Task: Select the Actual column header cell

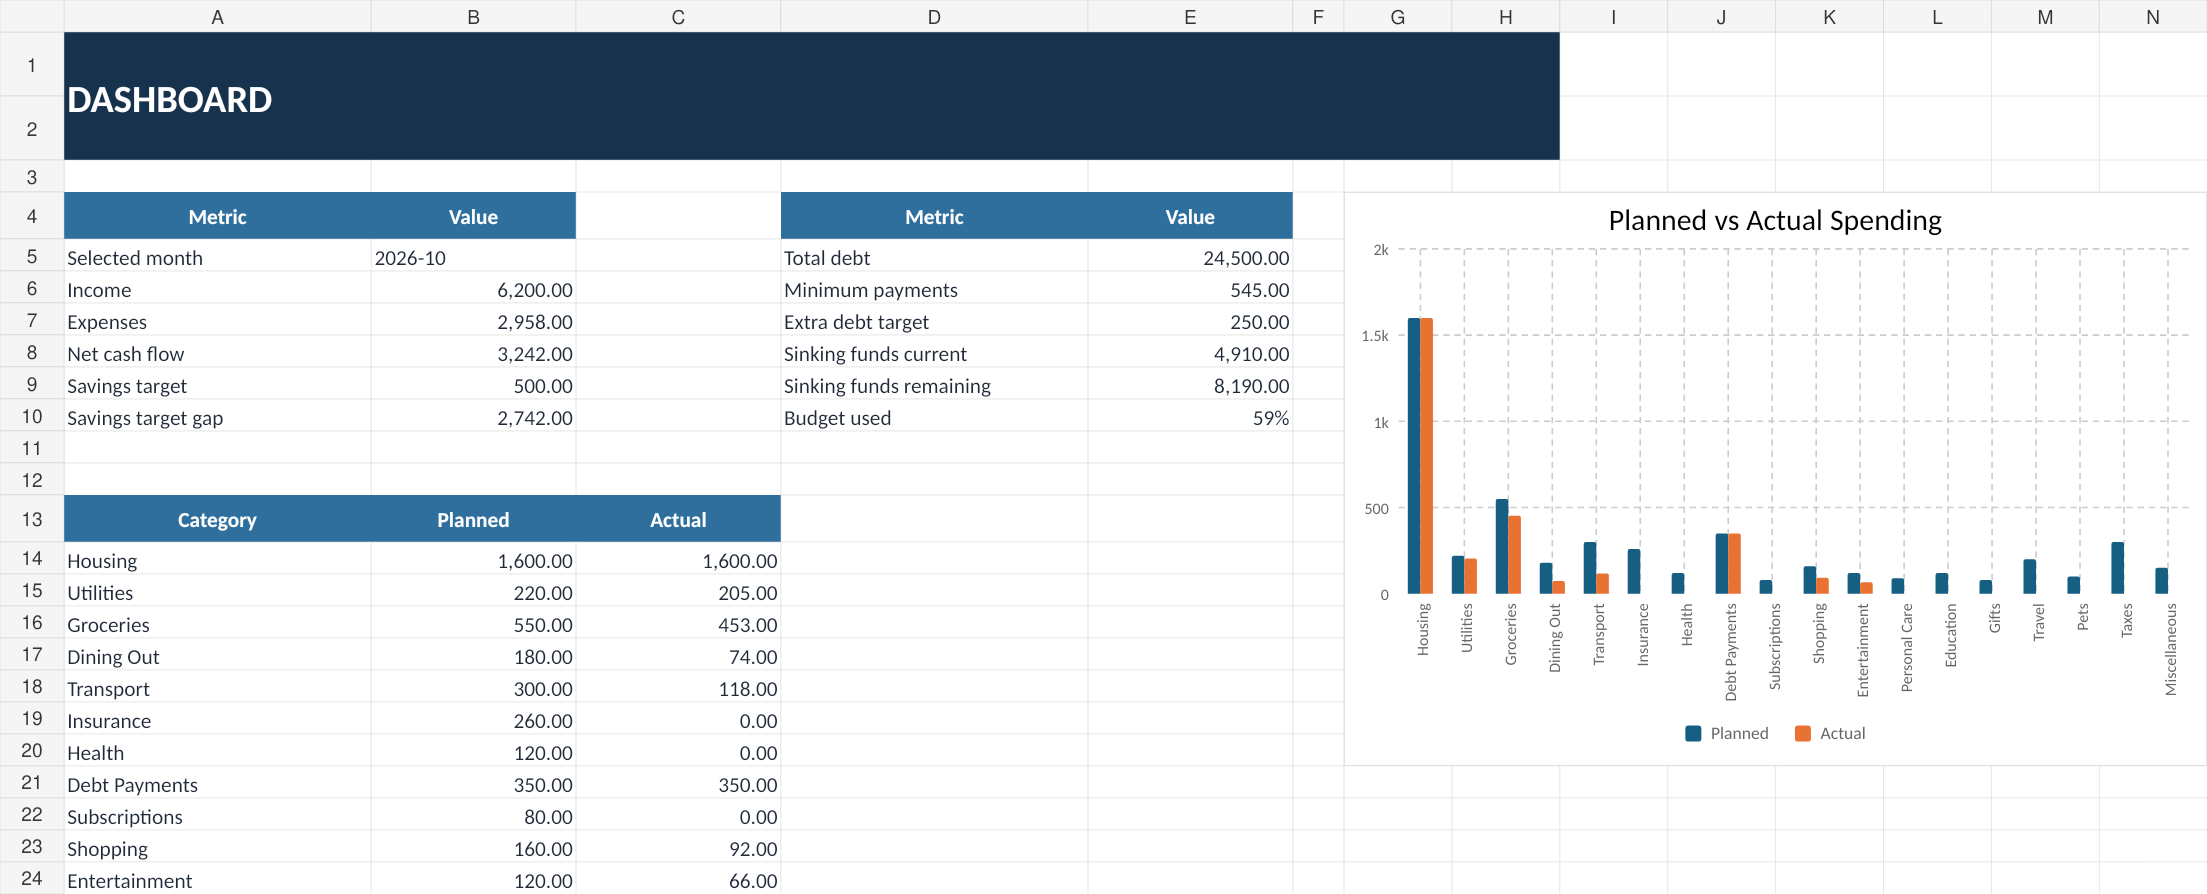Action: [678, 519]
